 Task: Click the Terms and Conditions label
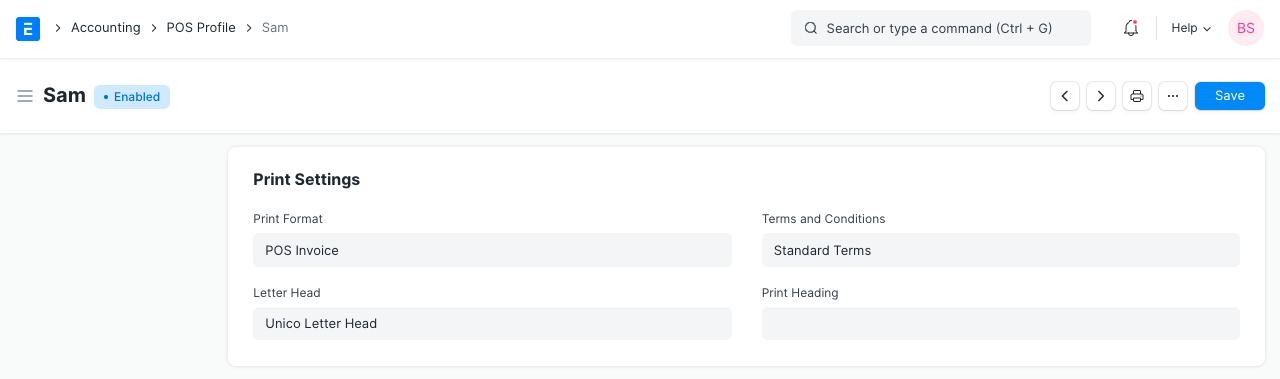click(x=824, y=219)
